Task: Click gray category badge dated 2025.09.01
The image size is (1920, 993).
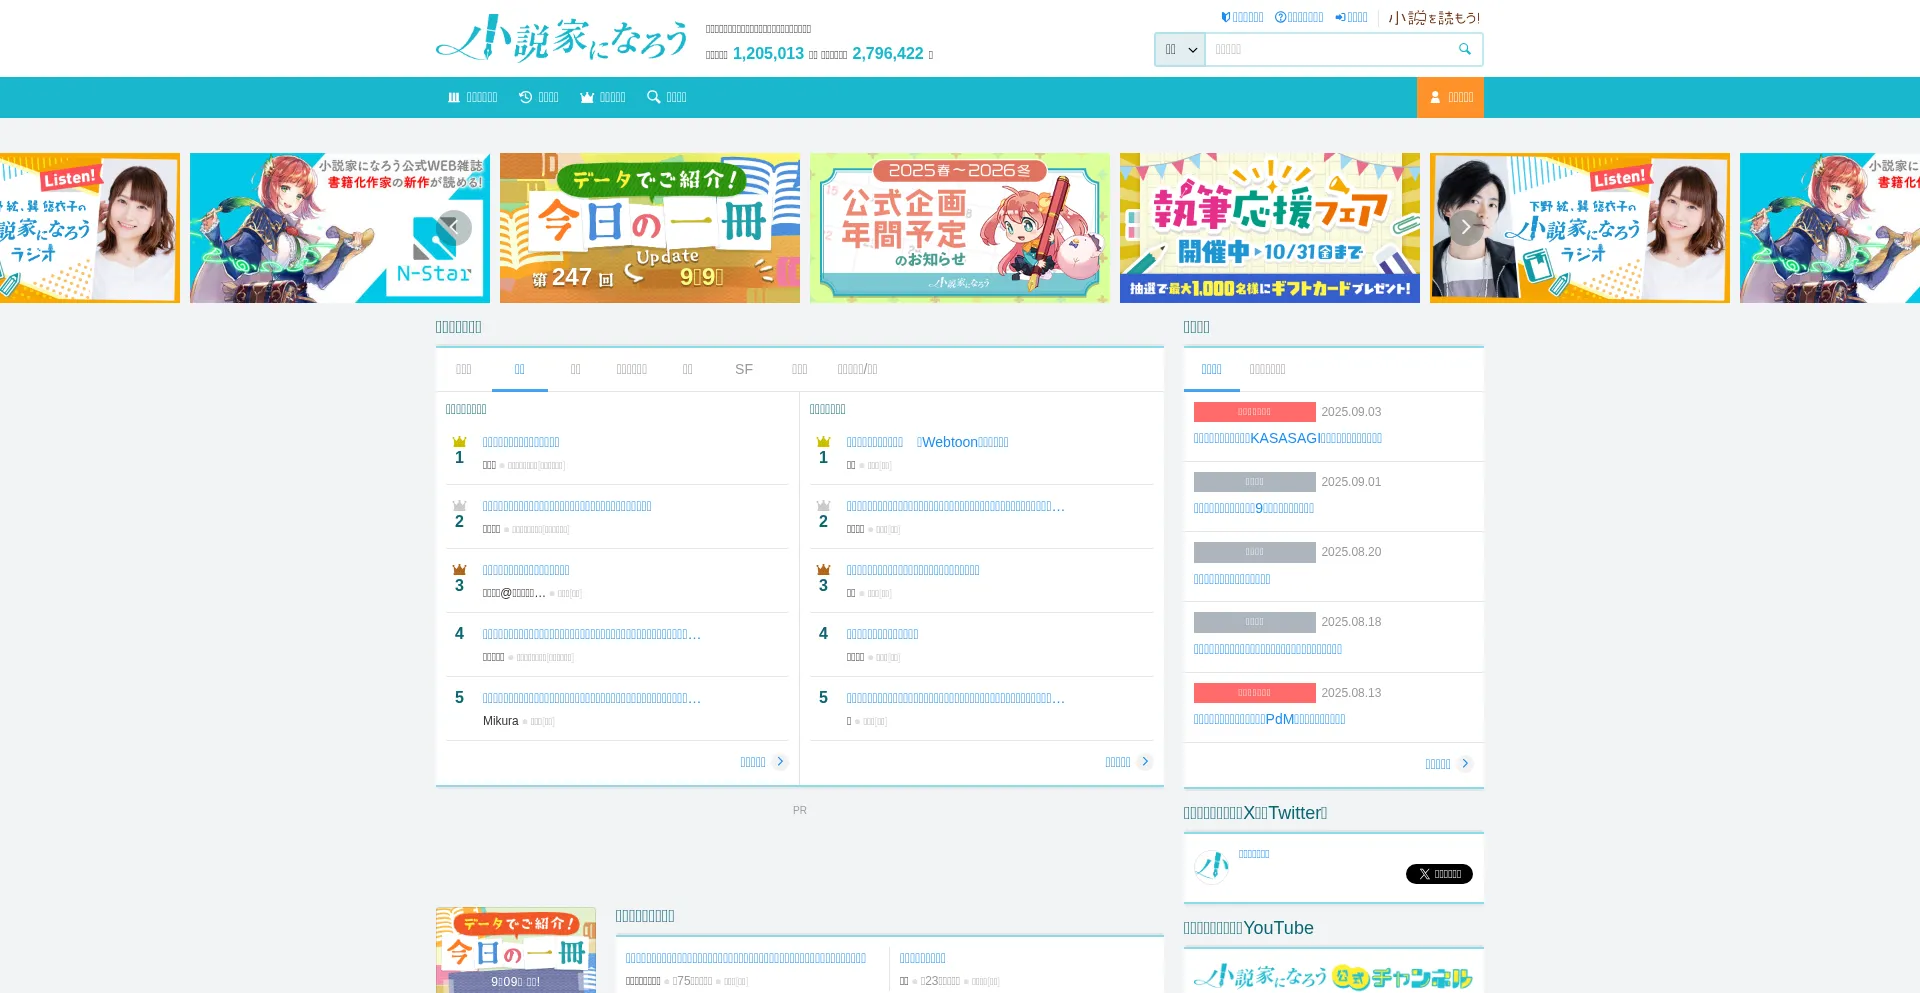Action: [1255, 482]
